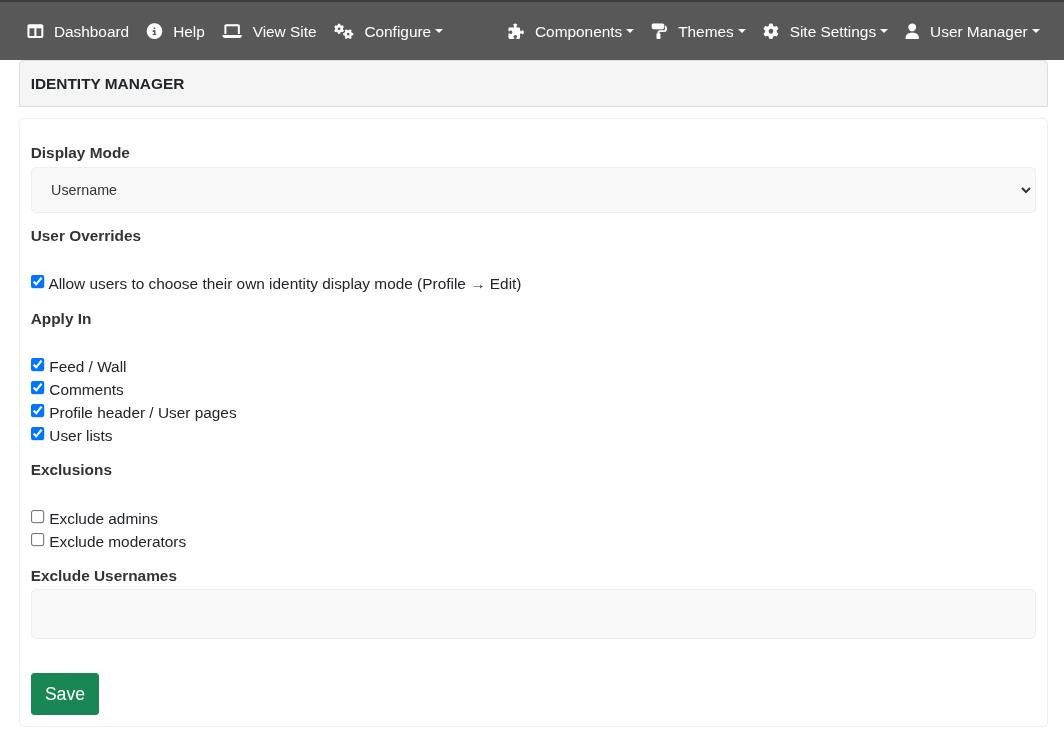The height and width of the screenshot is (744, 1064).
Task: Expand the Site Settings menu
Action: tap(825, 31)
